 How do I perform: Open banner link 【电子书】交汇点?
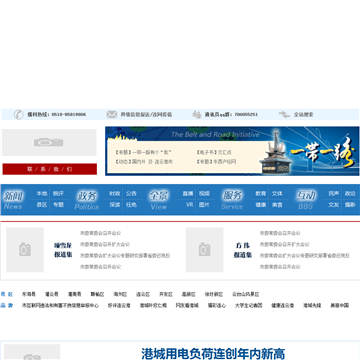pos(214,152)
